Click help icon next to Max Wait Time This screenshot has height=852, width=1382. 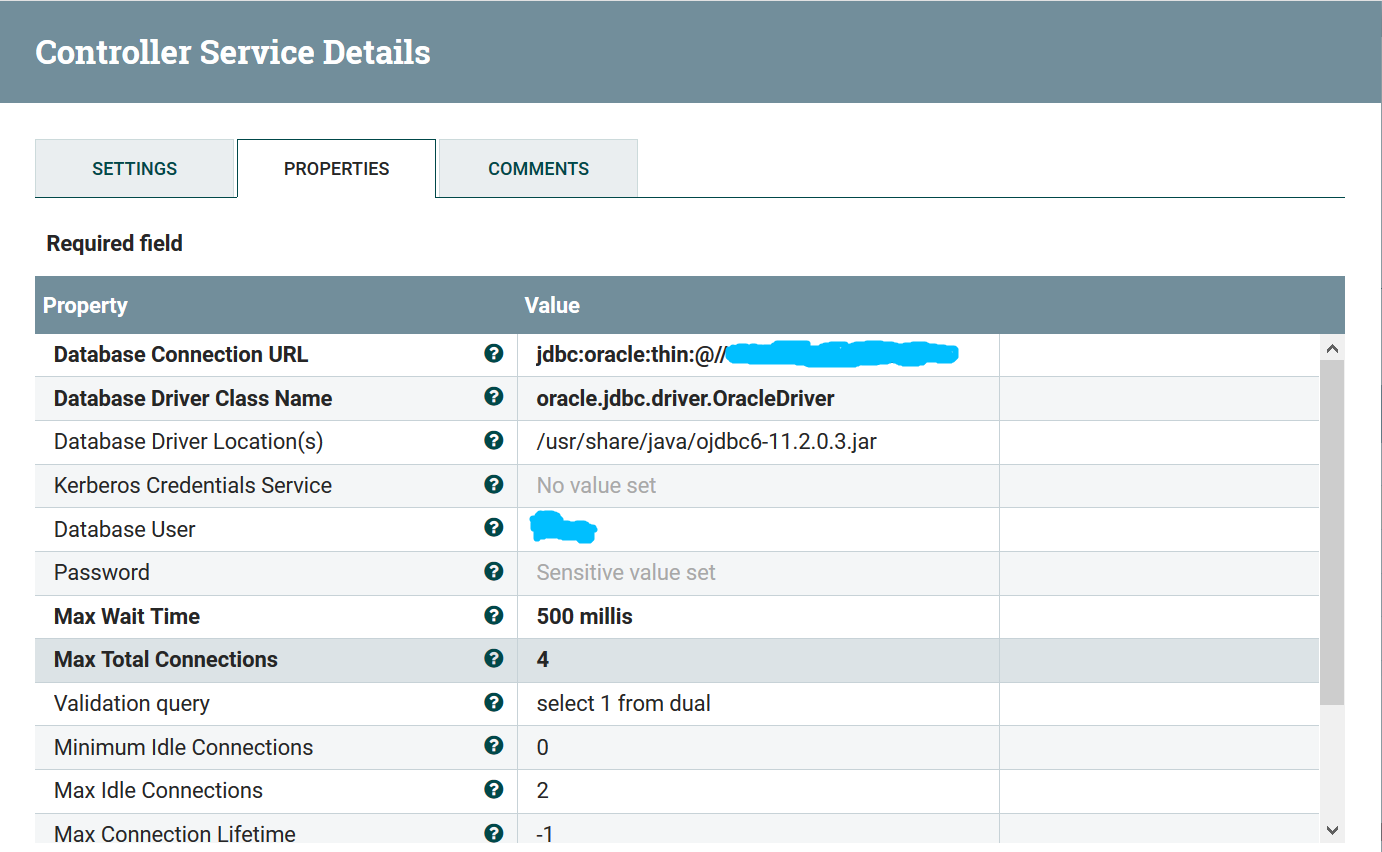493,615
